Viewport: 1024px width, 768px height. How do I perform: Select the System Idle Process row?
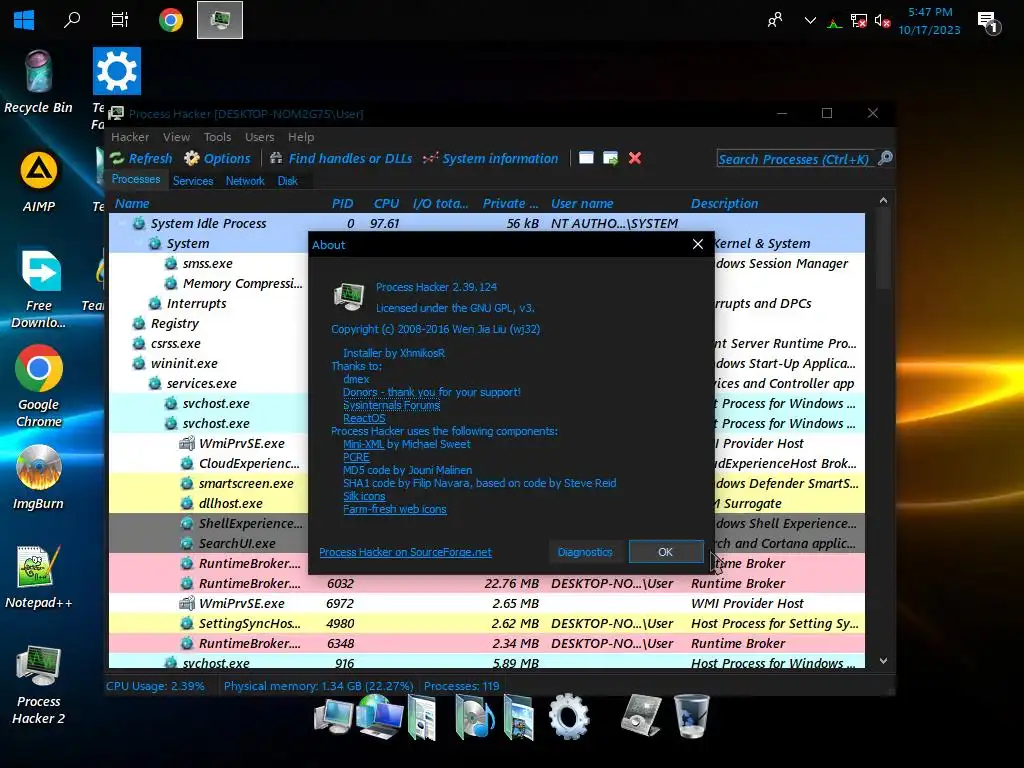tap(487, 223)
